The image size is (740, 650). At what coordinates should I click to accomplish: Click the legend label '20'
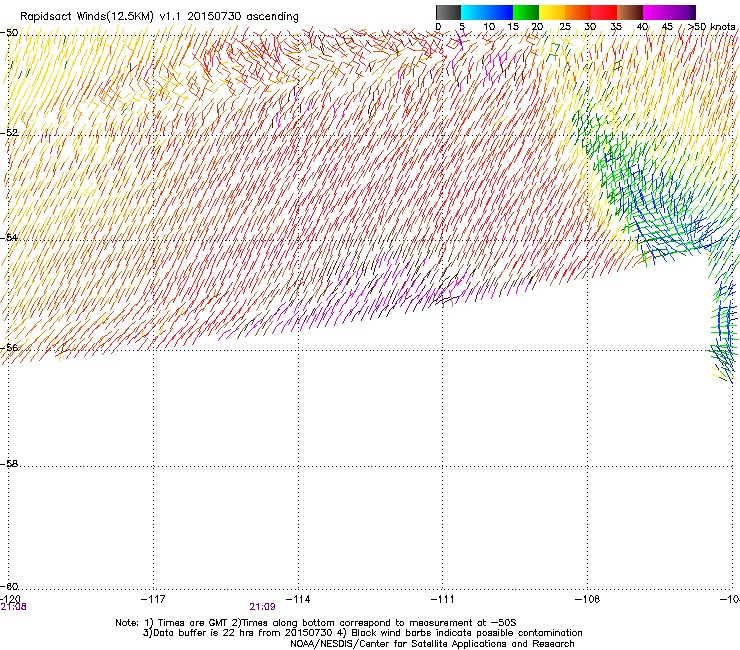click(537, 27)
